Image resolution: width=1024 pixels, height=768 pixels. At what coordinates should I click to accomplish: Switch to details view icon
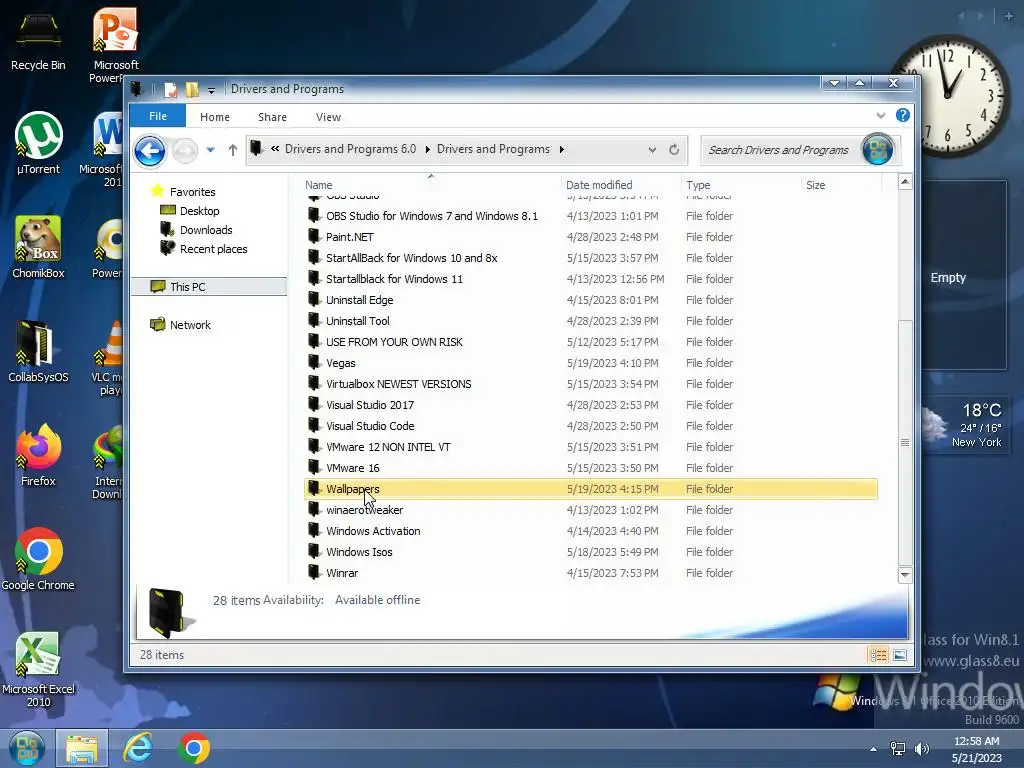(878, 654)
